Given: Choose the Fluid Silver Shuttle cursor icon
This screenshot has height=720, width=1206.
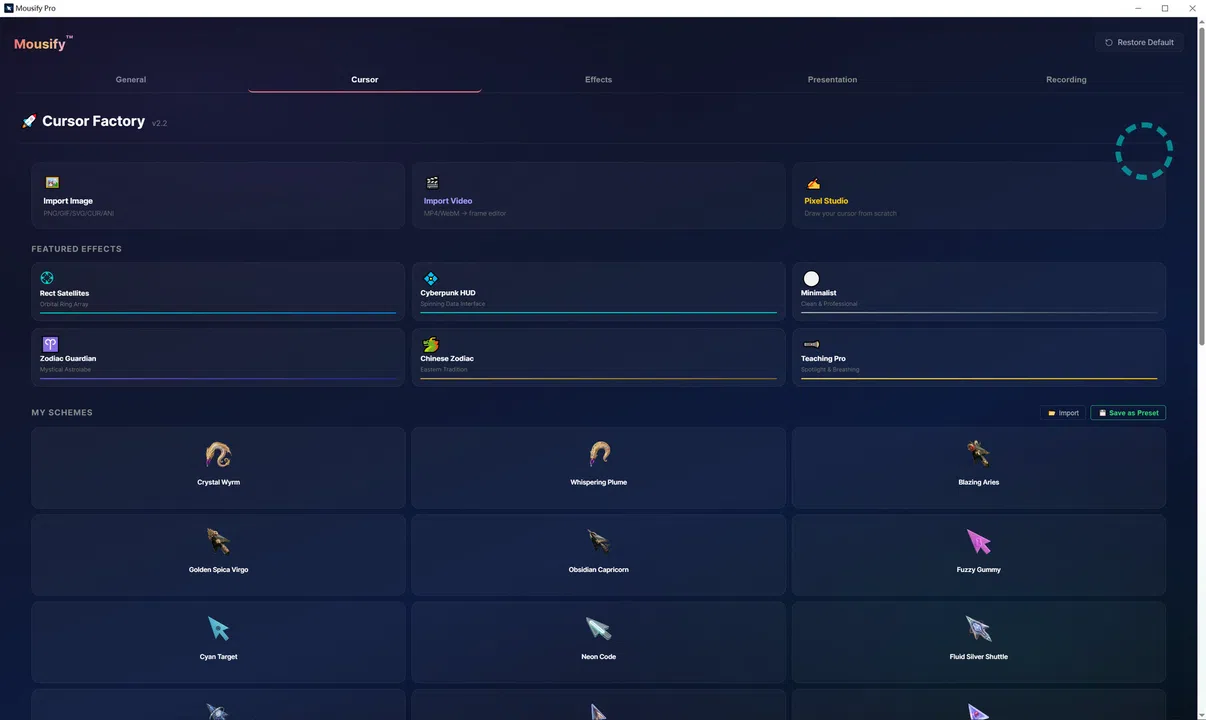Looking at the screenshot, I should tap(978, 629).
